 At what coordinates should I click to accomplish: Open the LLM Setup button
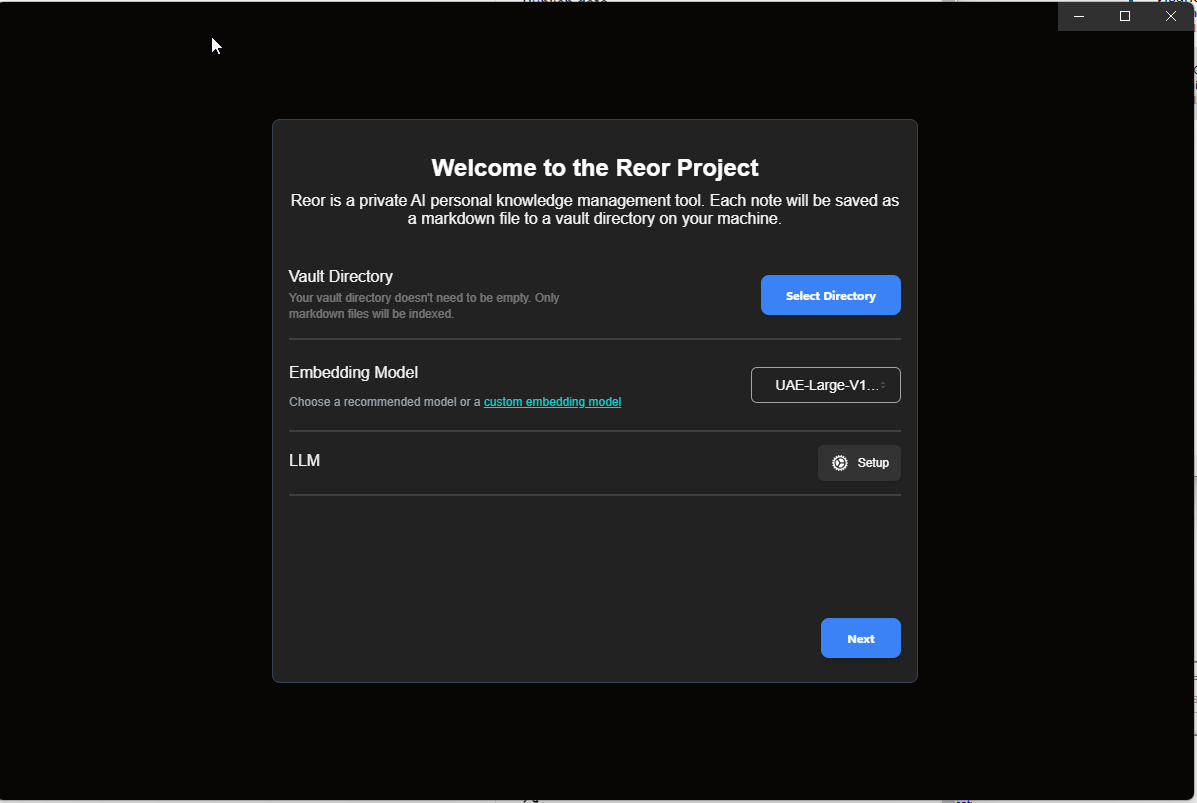859,463
